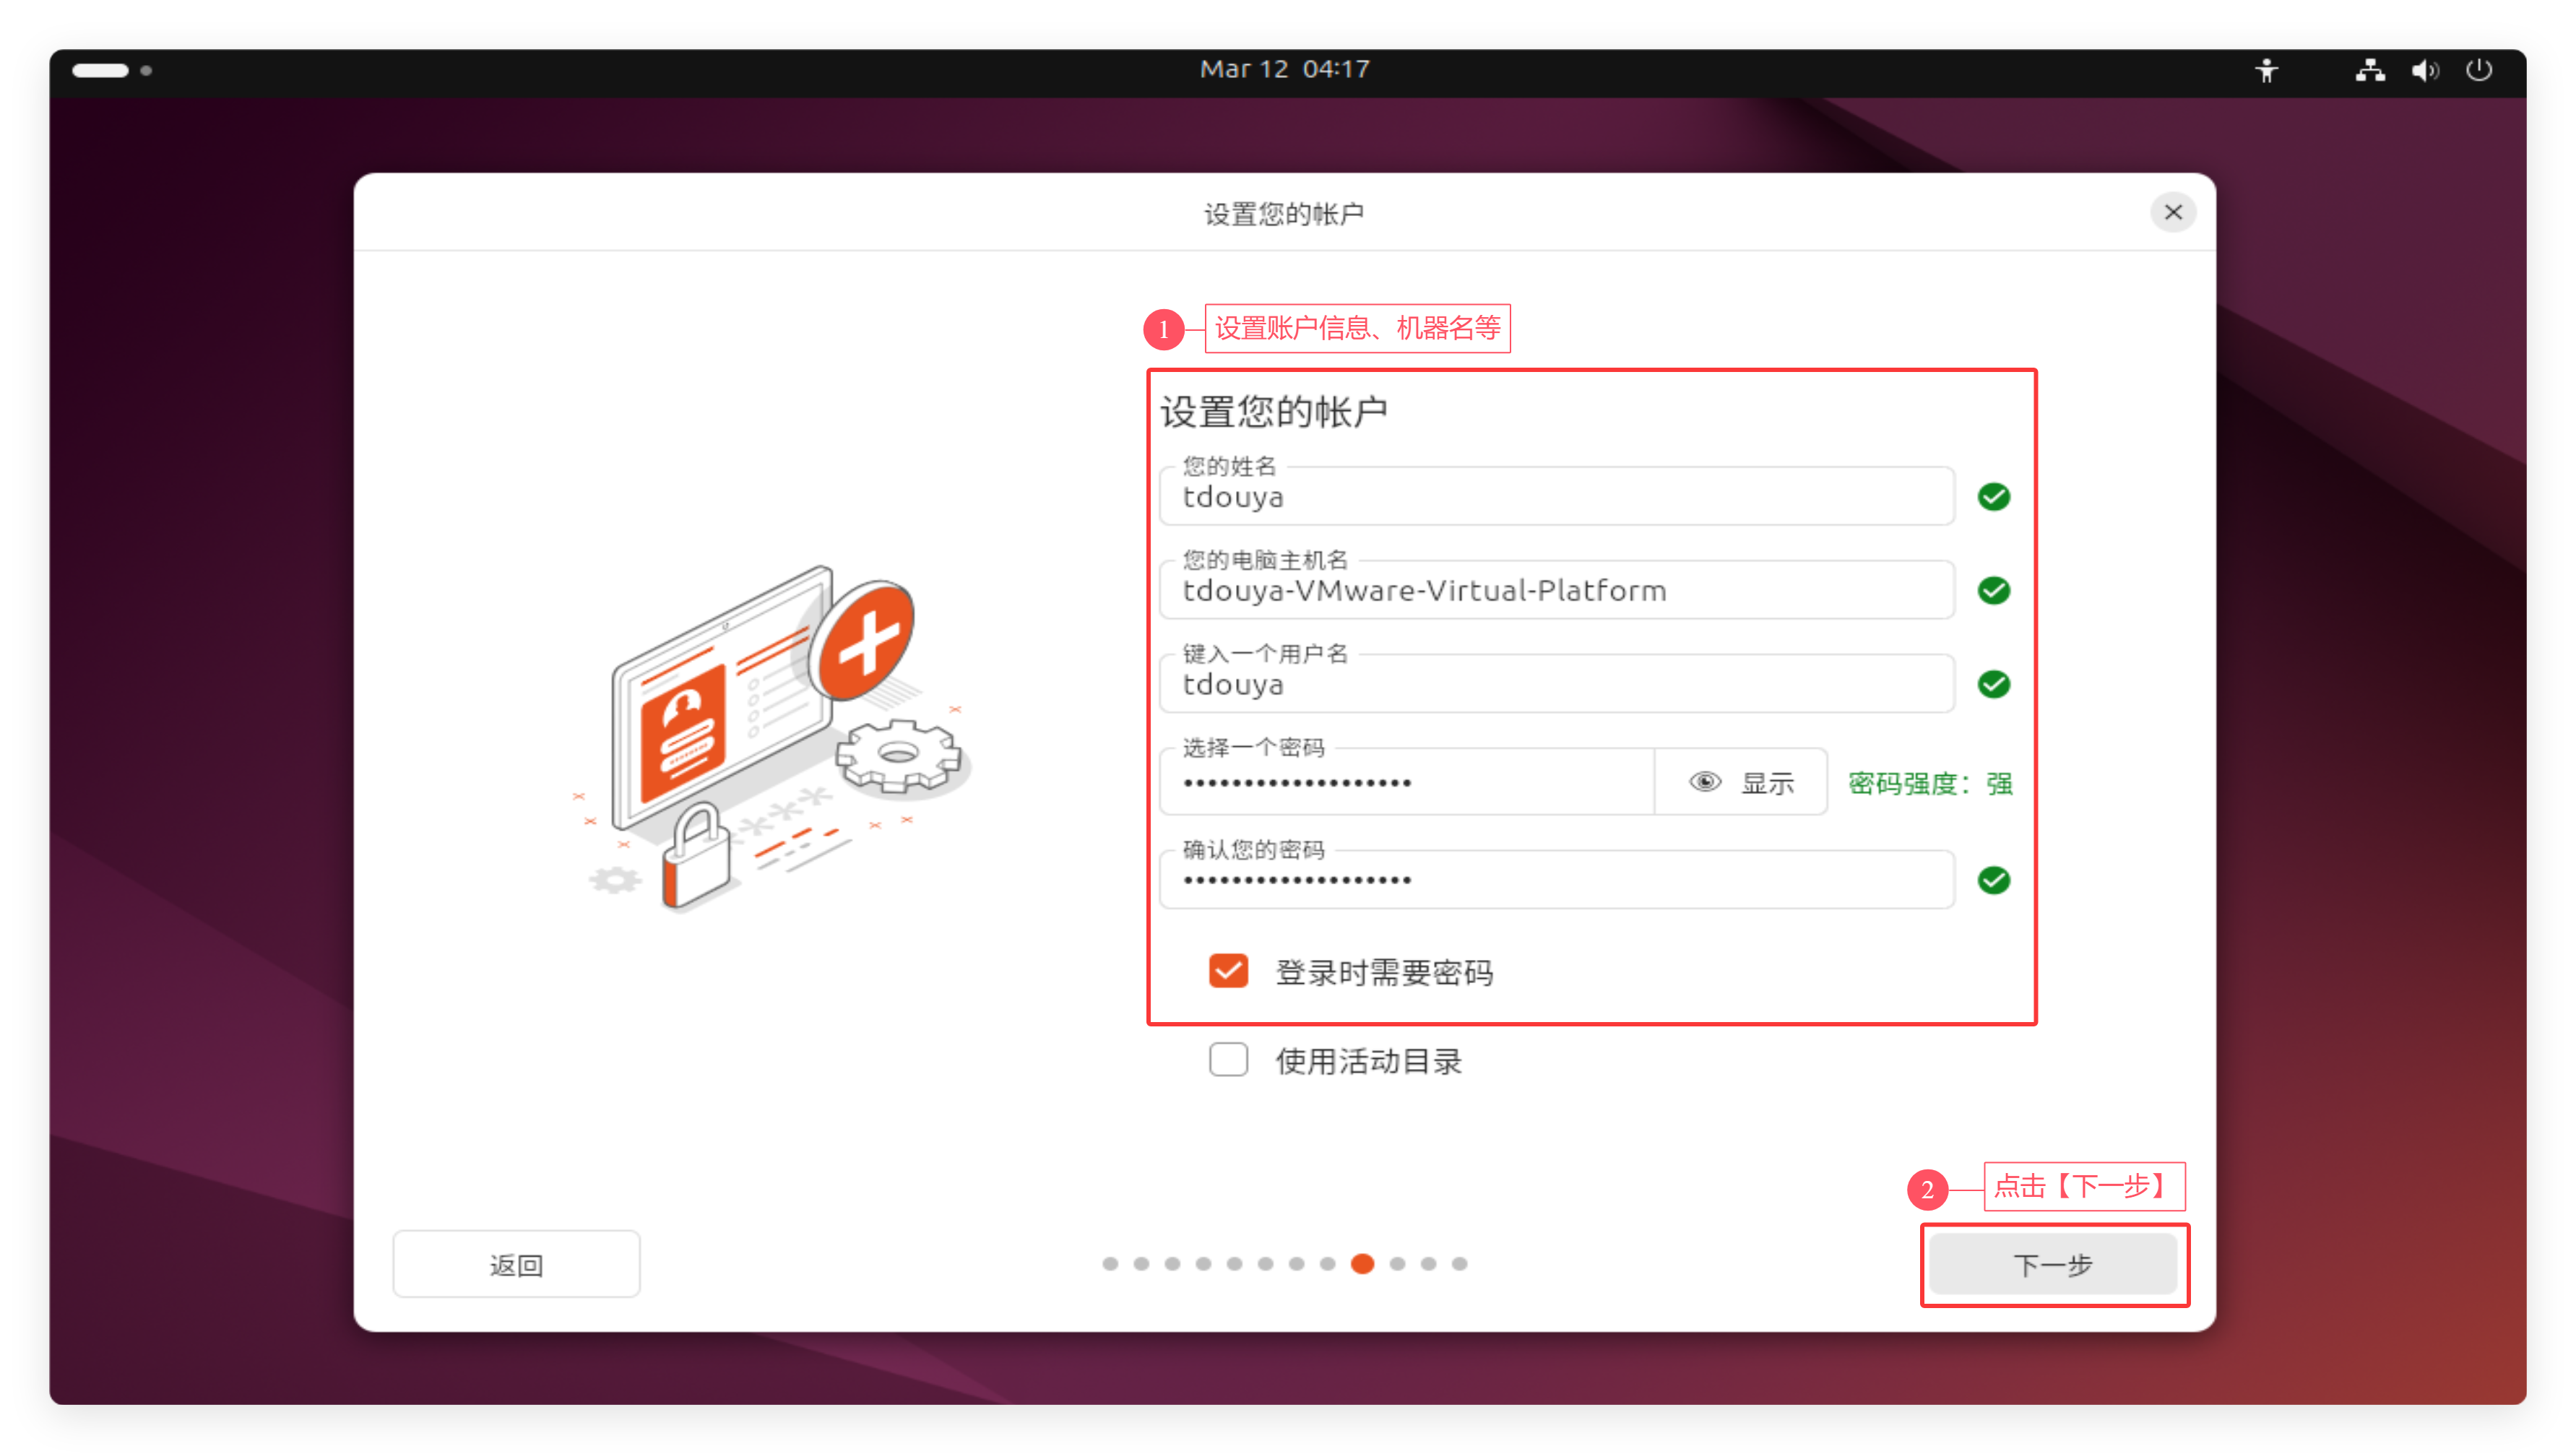Click the last installer progress dot
Screen dimensions: 2576x1454
tap(1460, 1264)
